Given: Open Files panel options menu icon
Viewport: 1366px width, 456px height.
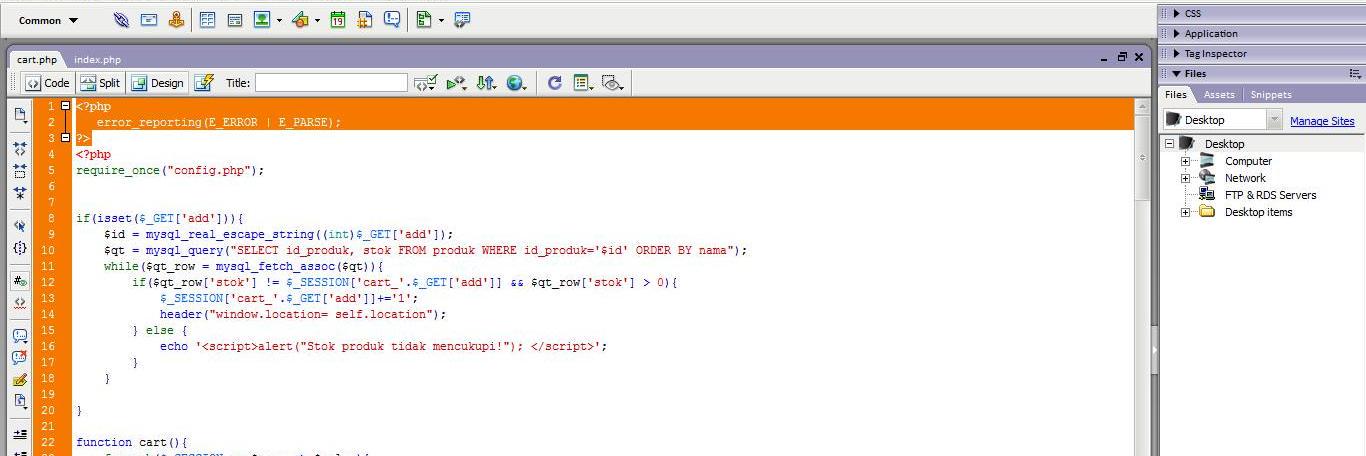Looking at the screenshot, I should click(1355, 73).
